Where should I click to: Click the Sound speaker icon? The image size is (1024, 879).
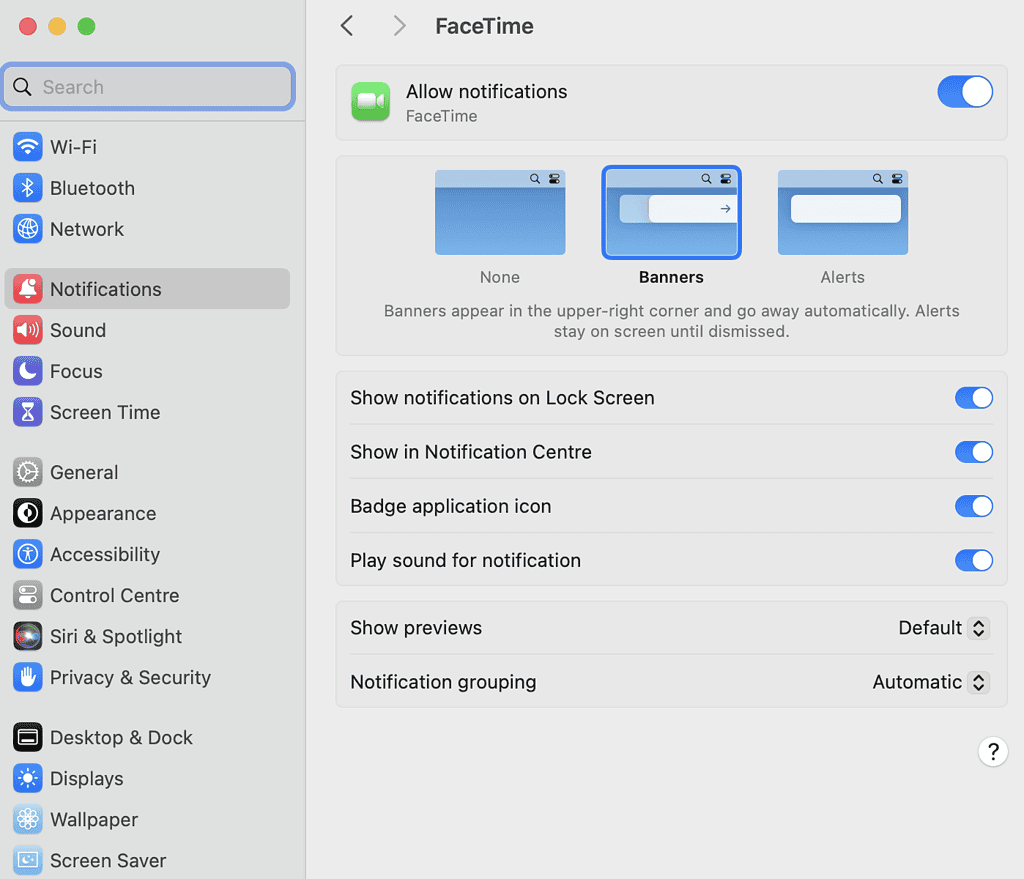pos(27,330)
